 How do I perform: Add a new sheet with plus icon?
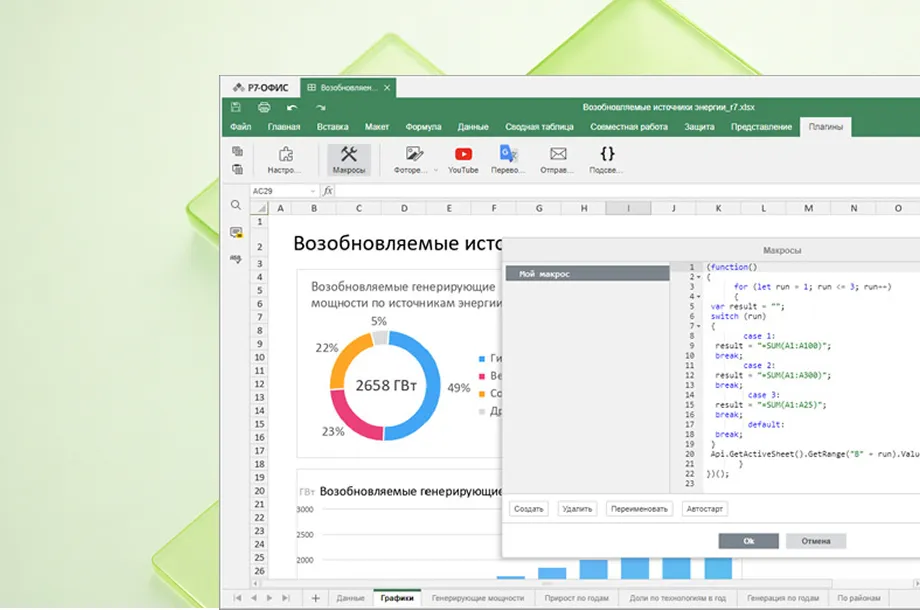(x=315, y=598)
